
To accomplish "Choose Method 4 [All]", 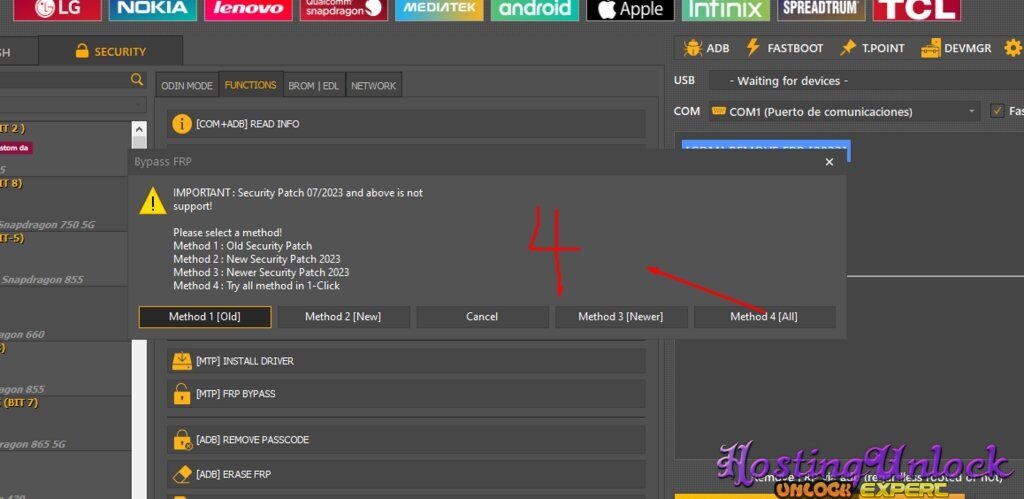I will [764, 317].
